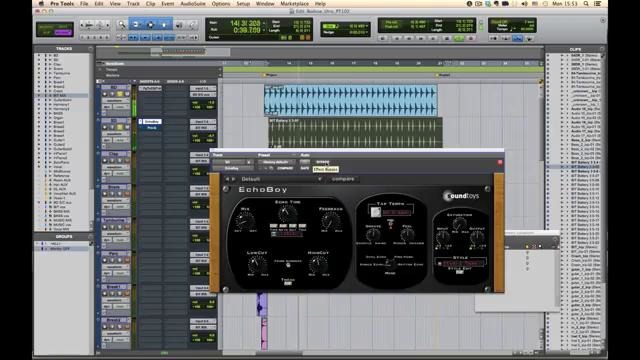Click the EchoBoy Output knob
The height and width of the screenshot is (360, 640).
click(x=477, y=237)
